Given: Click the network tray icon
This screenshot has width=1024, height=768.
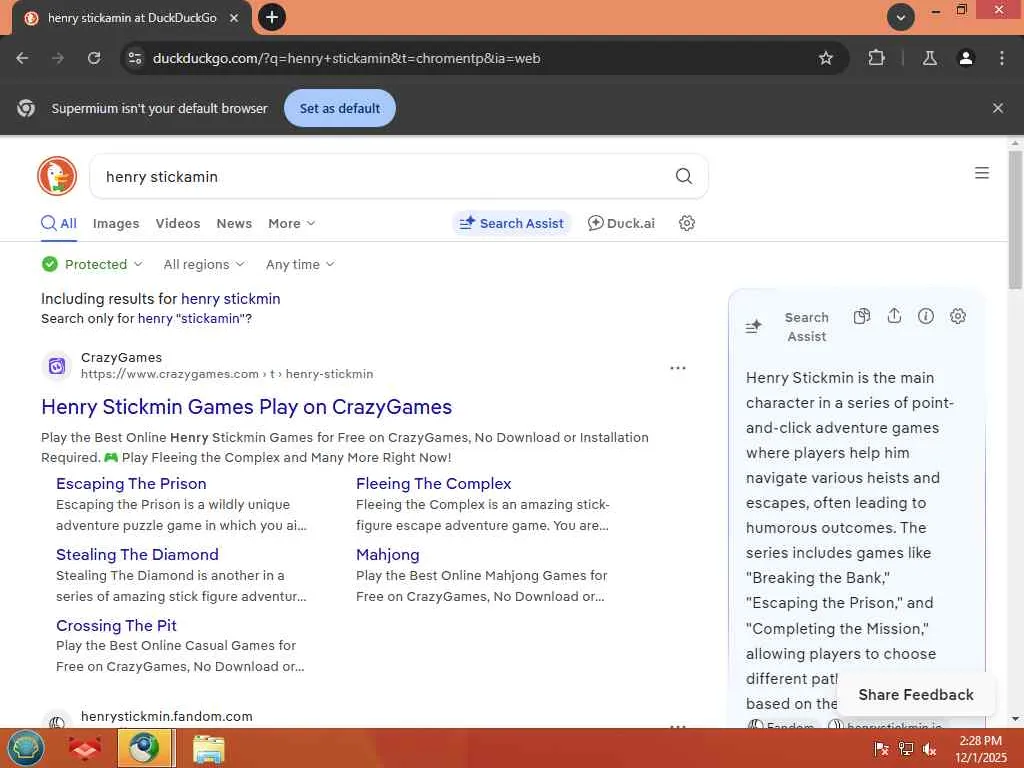Looking at the screenshot, I should [906, 749].
